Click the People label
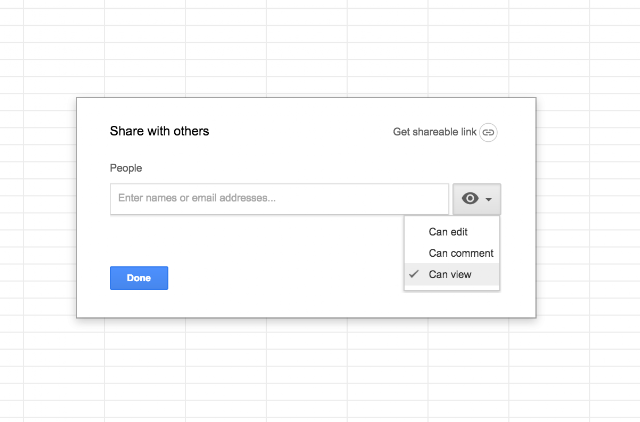The width and height of the screenshot is (640, 422). coord(126,168)
